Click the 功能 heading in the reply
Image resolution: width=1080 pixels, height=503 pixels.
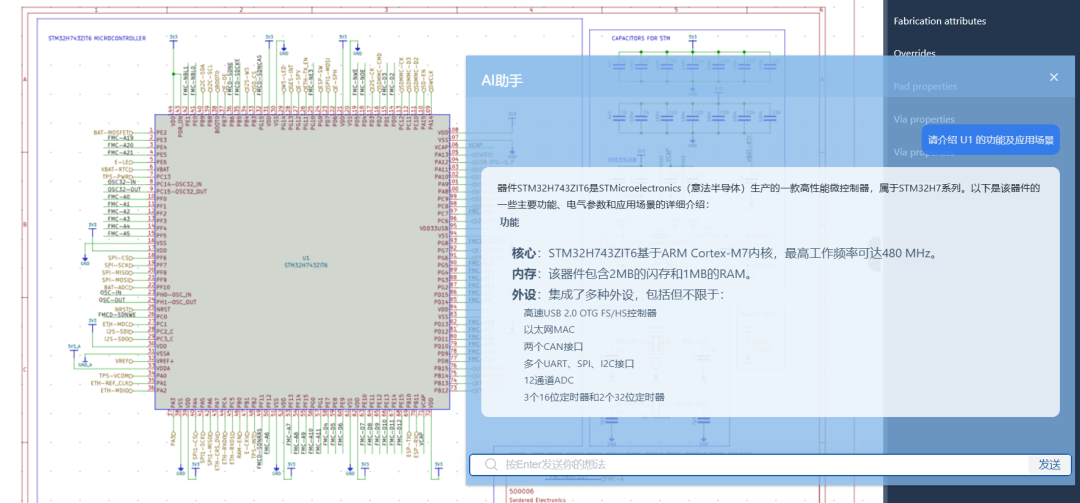coord(509,223)
